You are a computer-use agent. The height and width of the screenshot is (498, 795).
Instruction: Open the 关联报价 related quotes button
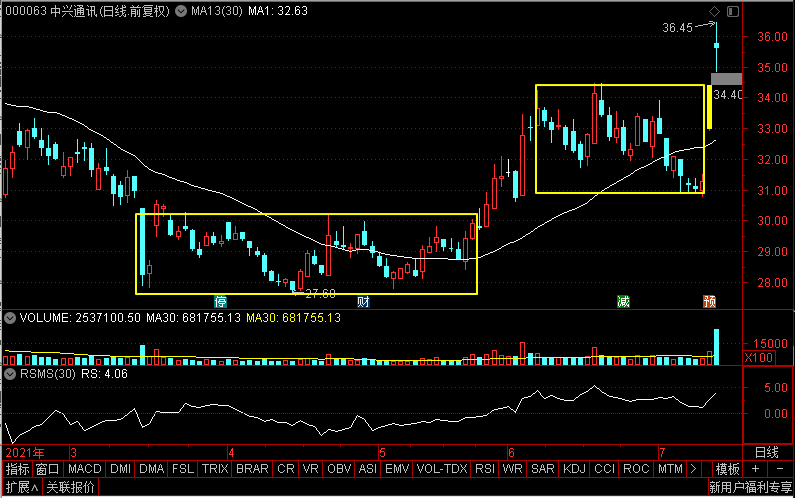[70, 487]
